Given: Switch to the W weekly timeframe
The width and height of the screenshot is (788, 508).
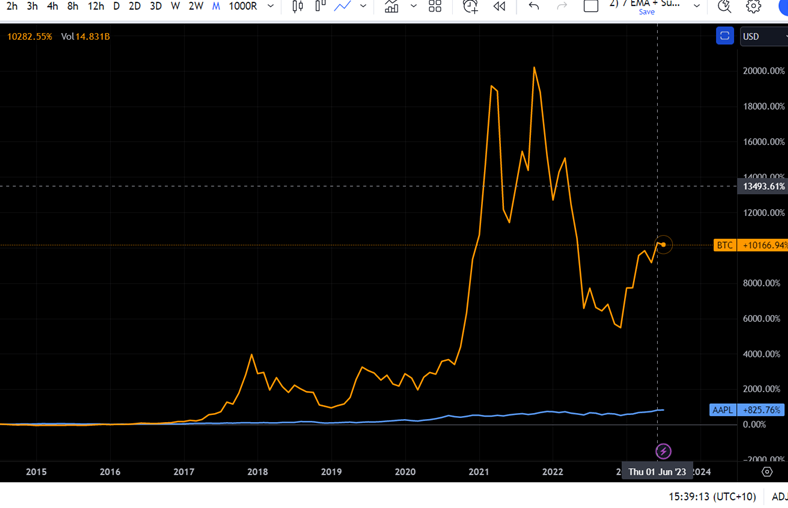Looking at the screenshot, I should (x=175, y=7).
